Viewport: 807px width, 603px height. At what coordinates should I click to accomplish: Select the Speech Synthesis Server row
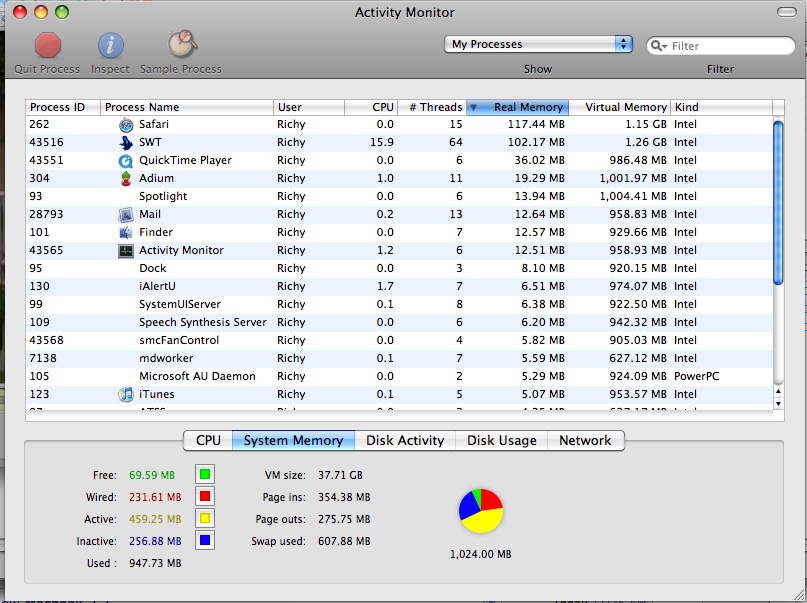(x=399, y=323)
